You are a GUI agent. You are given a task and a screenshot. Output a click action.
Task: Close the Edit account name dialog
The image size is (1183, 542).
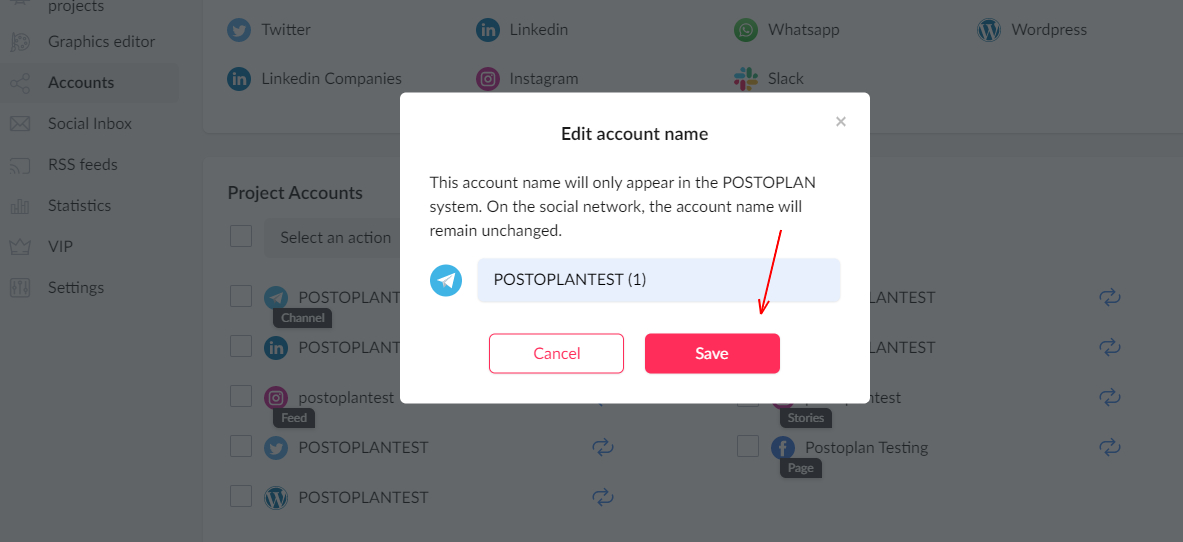coord(840,122)
